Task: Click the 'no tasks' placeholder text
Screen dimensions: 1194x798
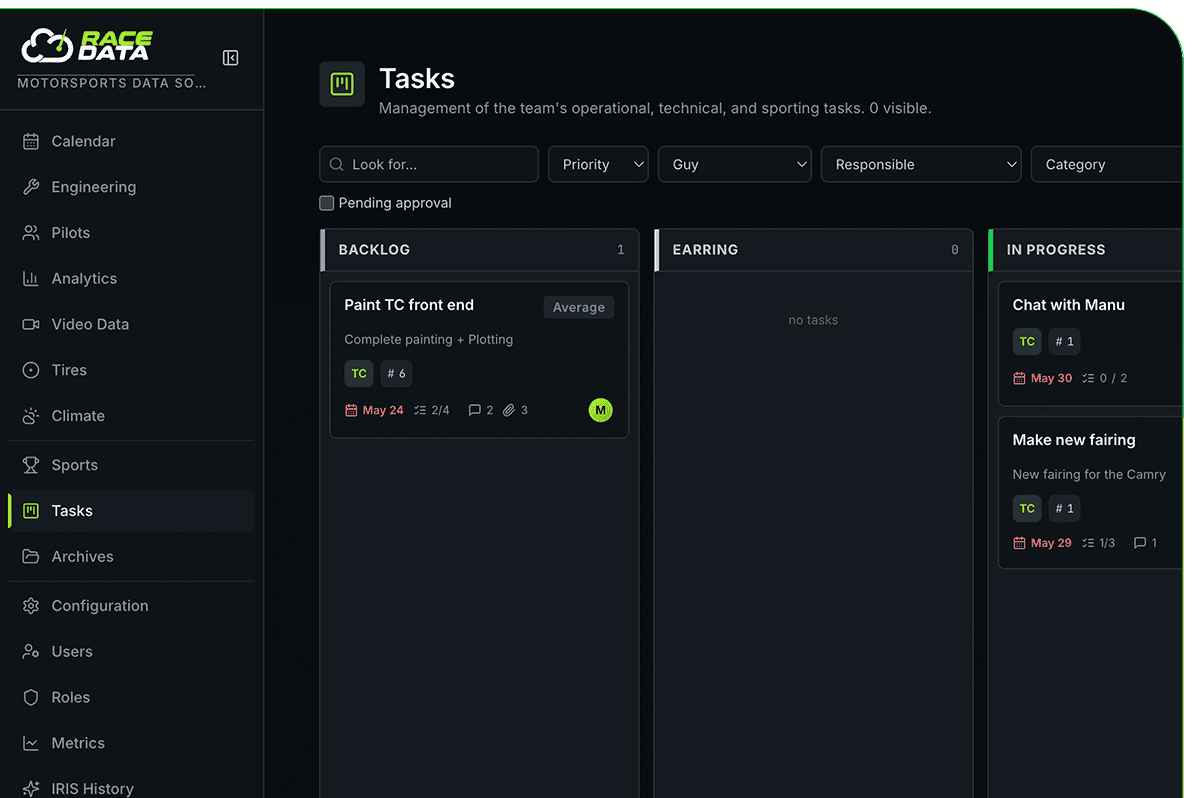Action: coord(813,321)
